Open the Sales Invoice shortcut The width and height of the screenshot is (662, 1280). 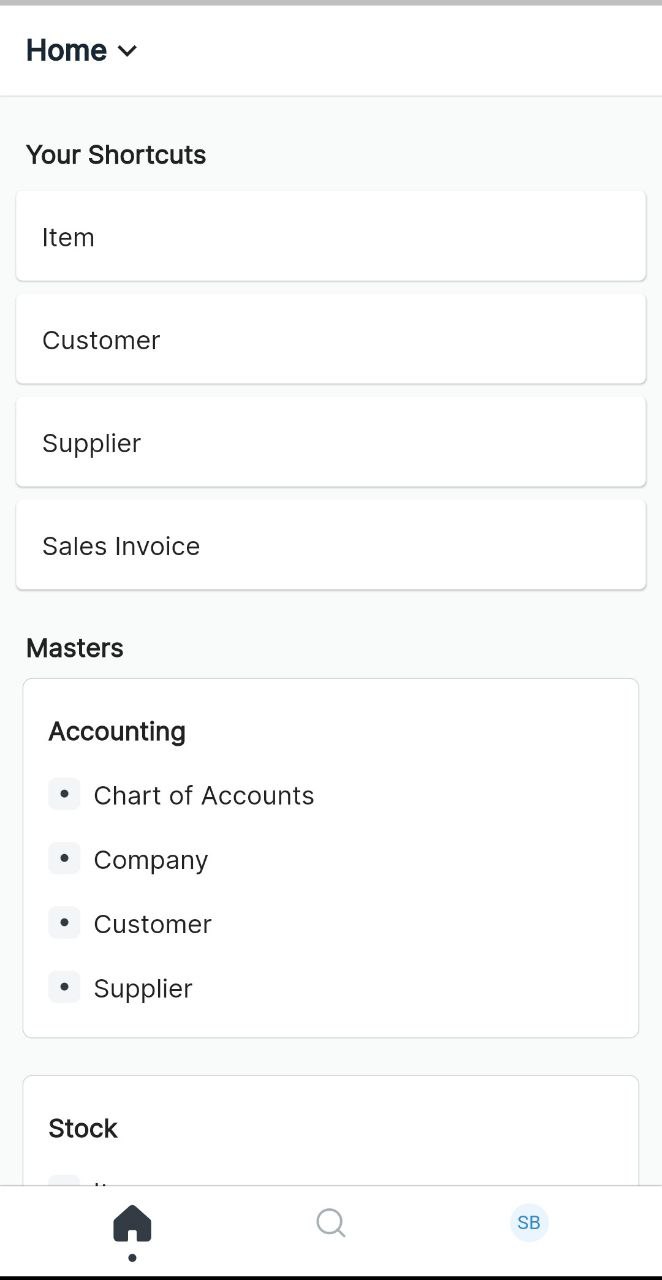coord(330,546)
